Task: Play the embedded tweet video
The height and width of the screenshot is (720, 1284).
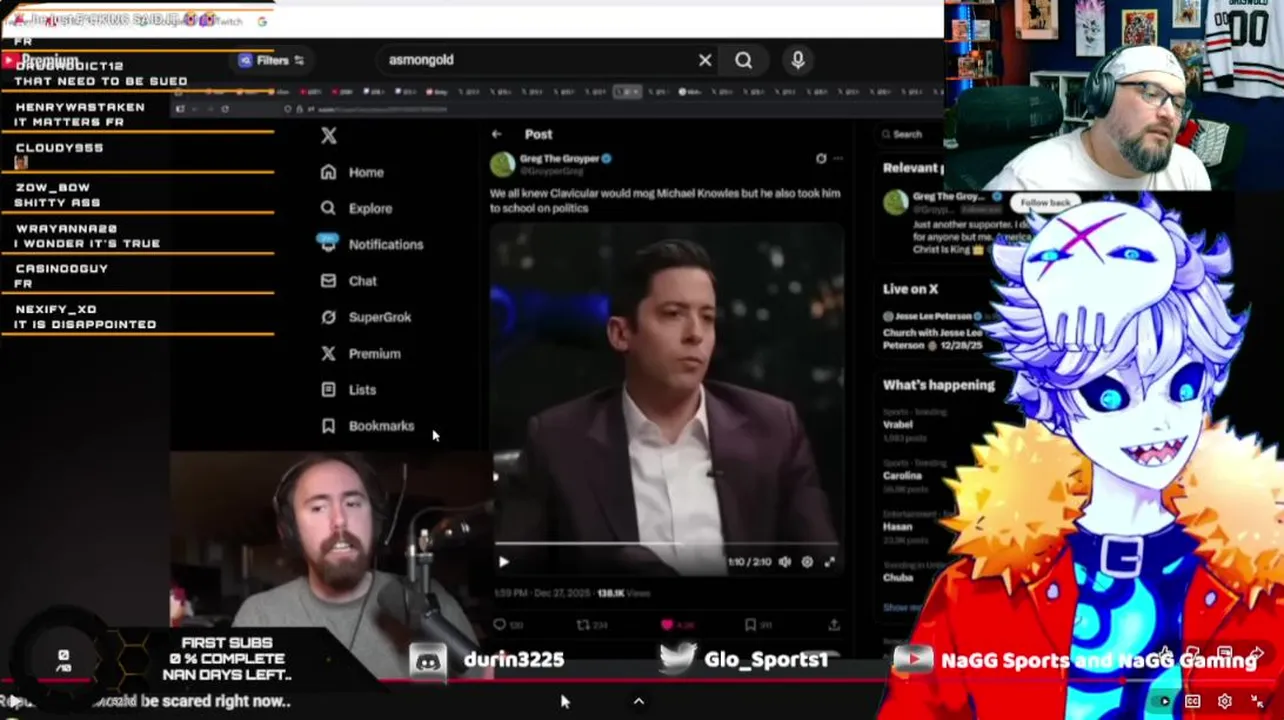Action: [x=503, y=562]
